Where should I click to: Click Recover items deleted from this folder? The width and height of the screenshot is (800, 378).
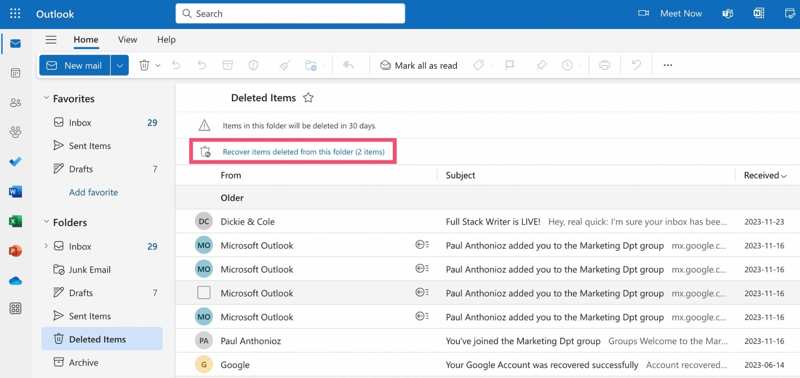click(x=304, y=152)
